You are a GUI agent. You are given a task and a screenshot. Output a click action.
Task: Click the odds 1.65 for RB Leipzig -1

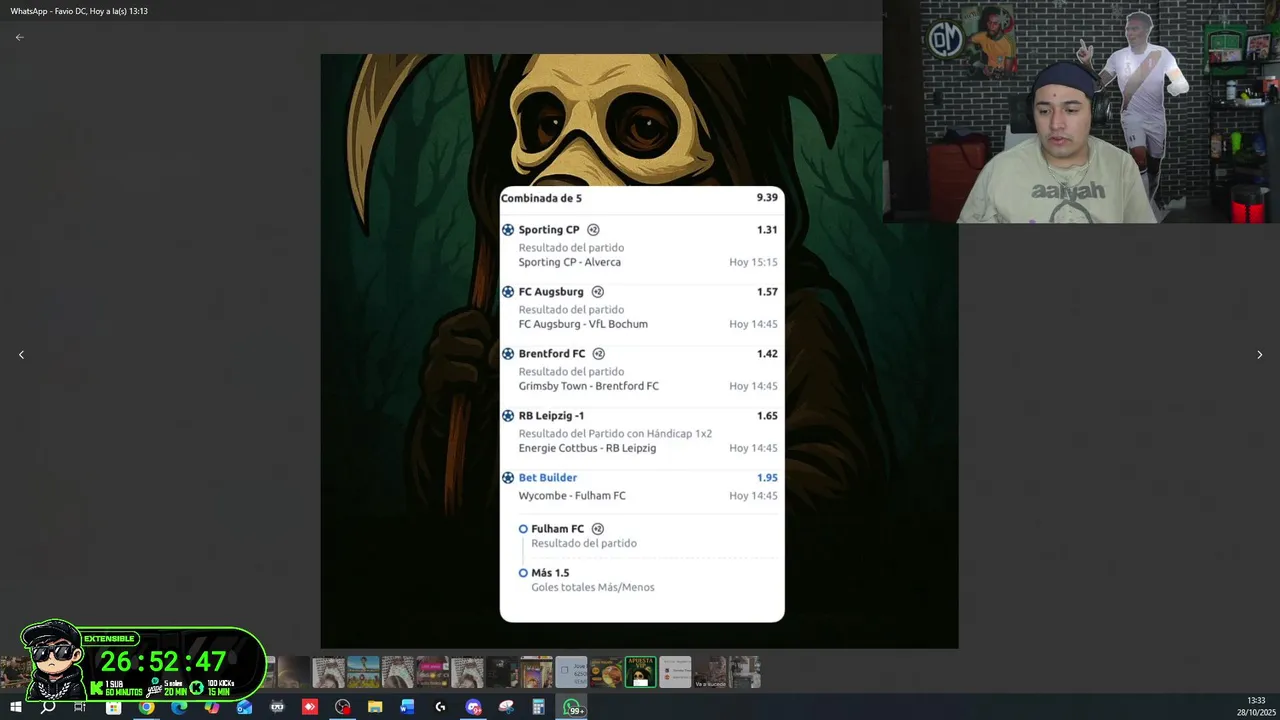pyautogui.click(x=767, y=416)
